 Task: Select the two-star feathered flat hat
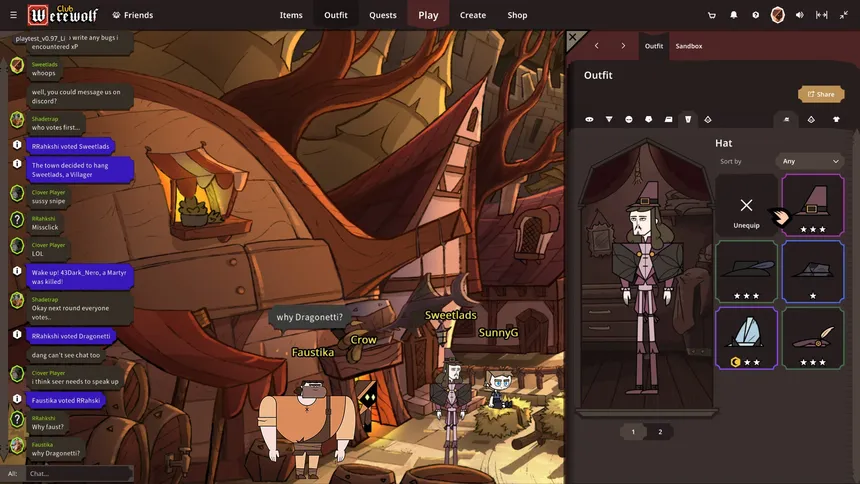click(746, 272)
